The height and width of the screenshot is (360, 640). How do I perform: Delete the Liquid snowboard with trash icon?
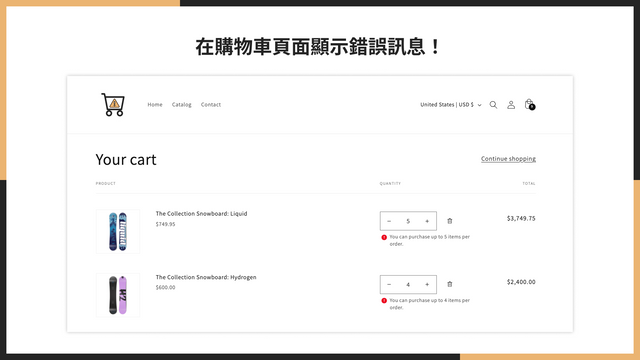(449, 221)
